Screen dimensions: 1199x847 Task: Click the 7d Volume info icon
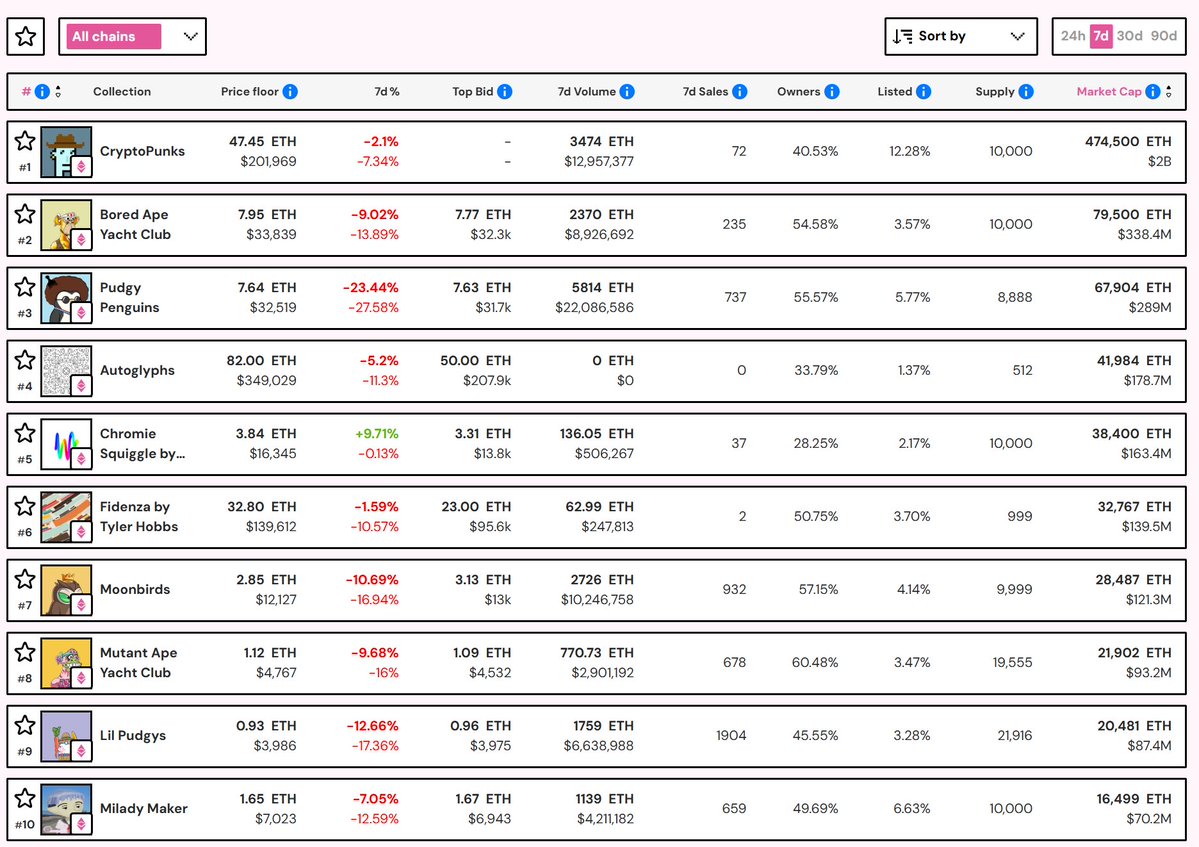coord(627,92)
